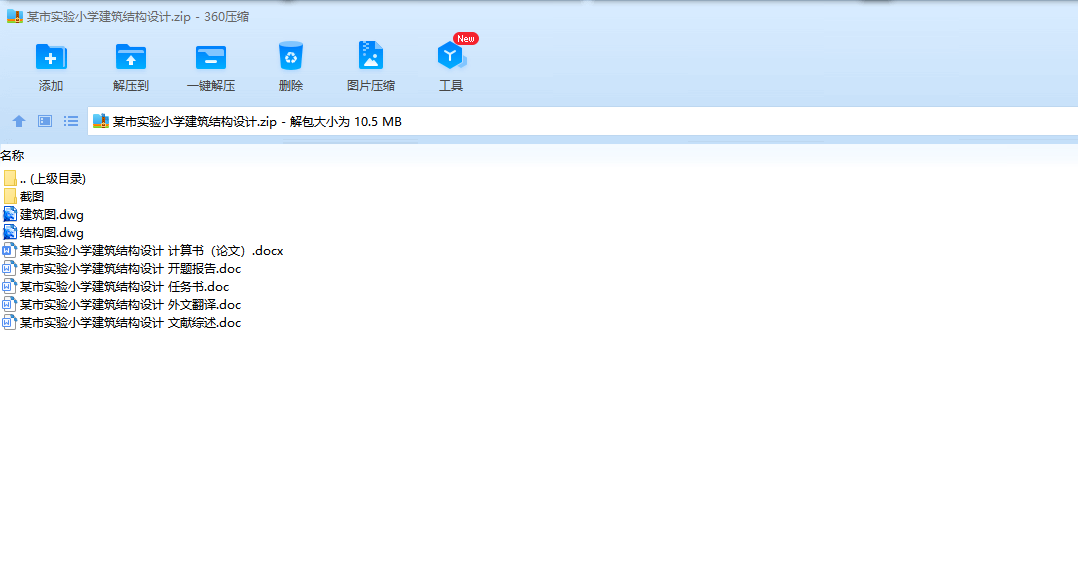Click 360压缩 app icon in title bar
Image resolution: width=1078 pixels, height=563 pixels.
[x=14, y=16]
